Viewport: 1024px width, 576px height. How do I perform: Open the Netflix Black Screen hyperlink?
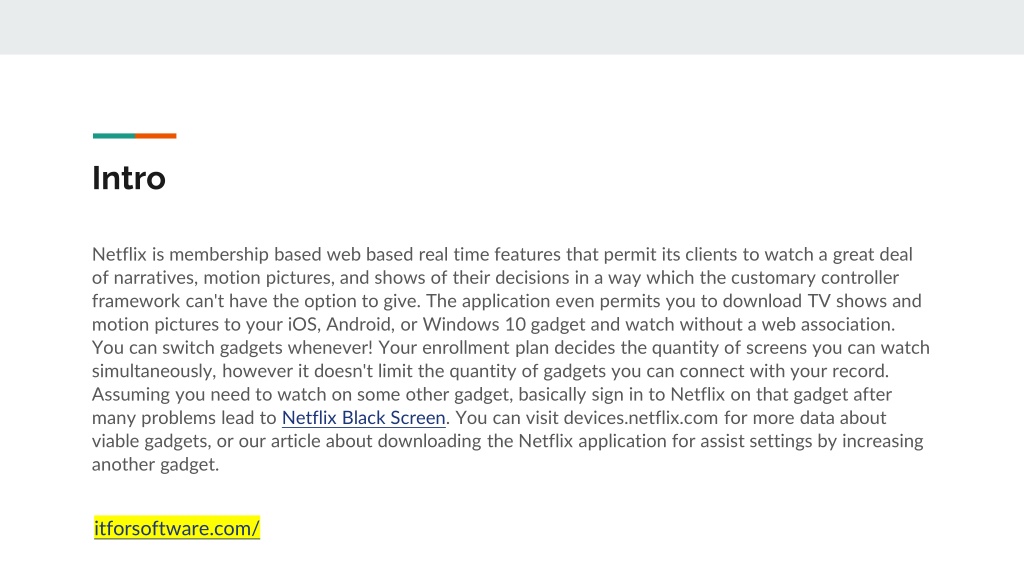pos(364,418)
